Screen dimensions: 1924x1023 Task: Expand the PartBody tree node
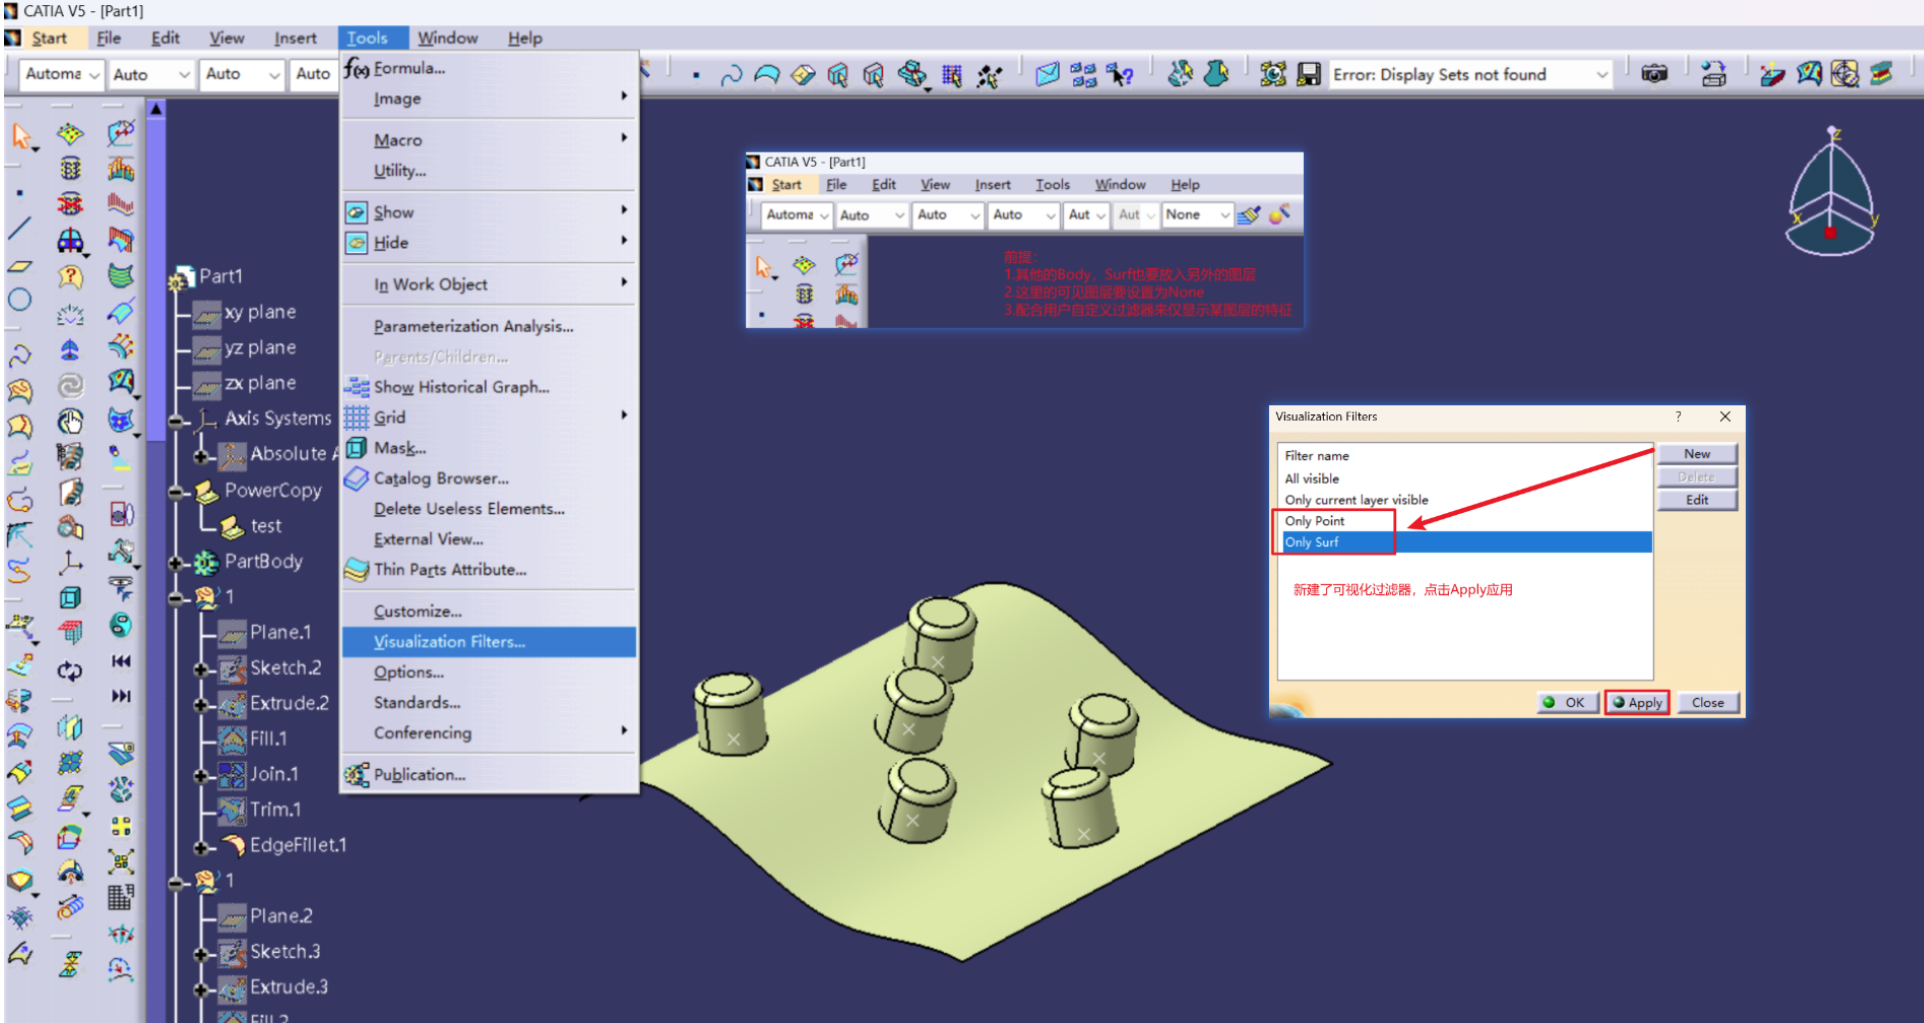coord(176,563)
